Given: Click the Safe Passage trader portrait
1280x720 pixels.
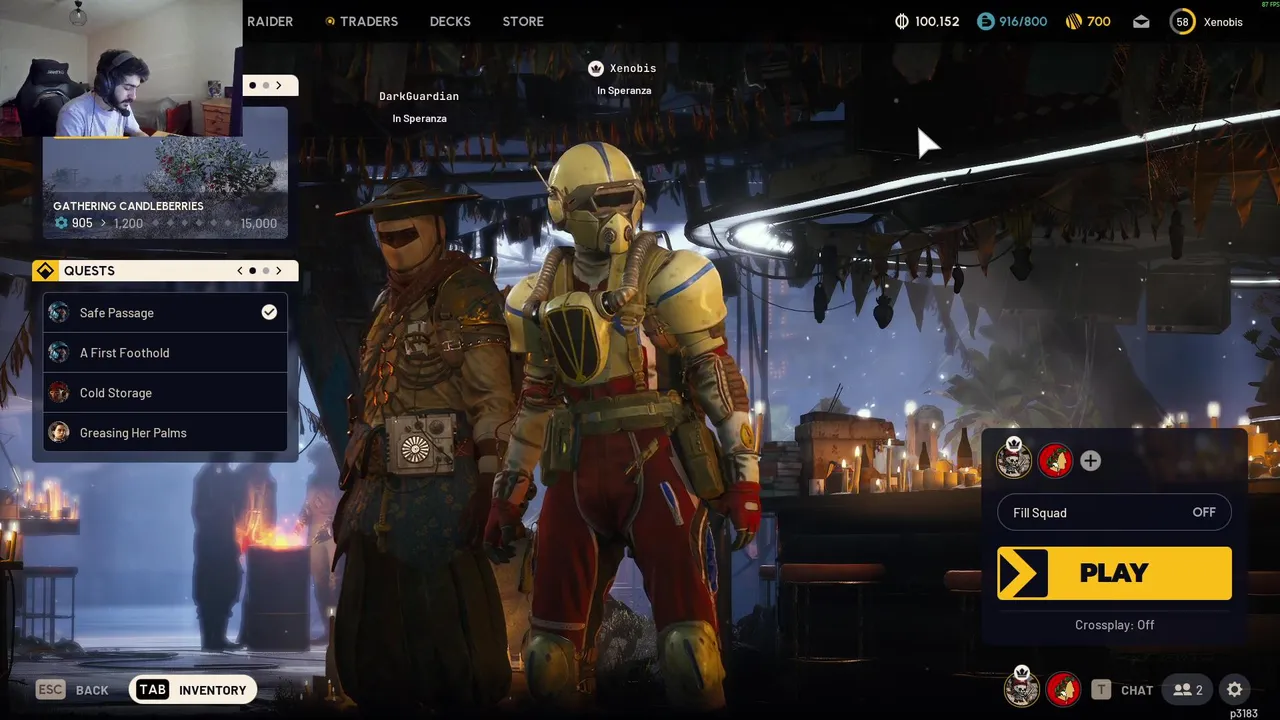Looking at the screenshot, I should [x=59, y=313].
